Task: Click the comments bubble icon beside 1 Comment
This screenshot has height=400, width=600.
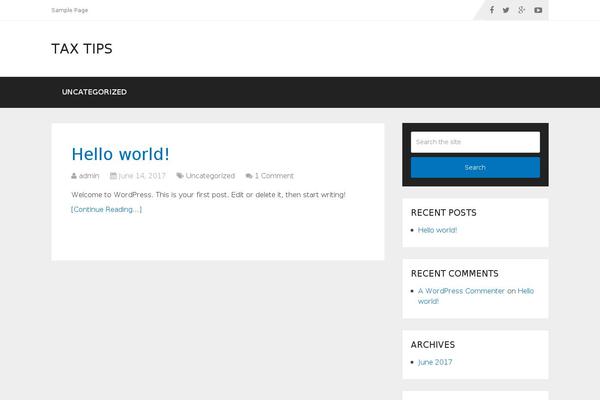Action: 249,176
